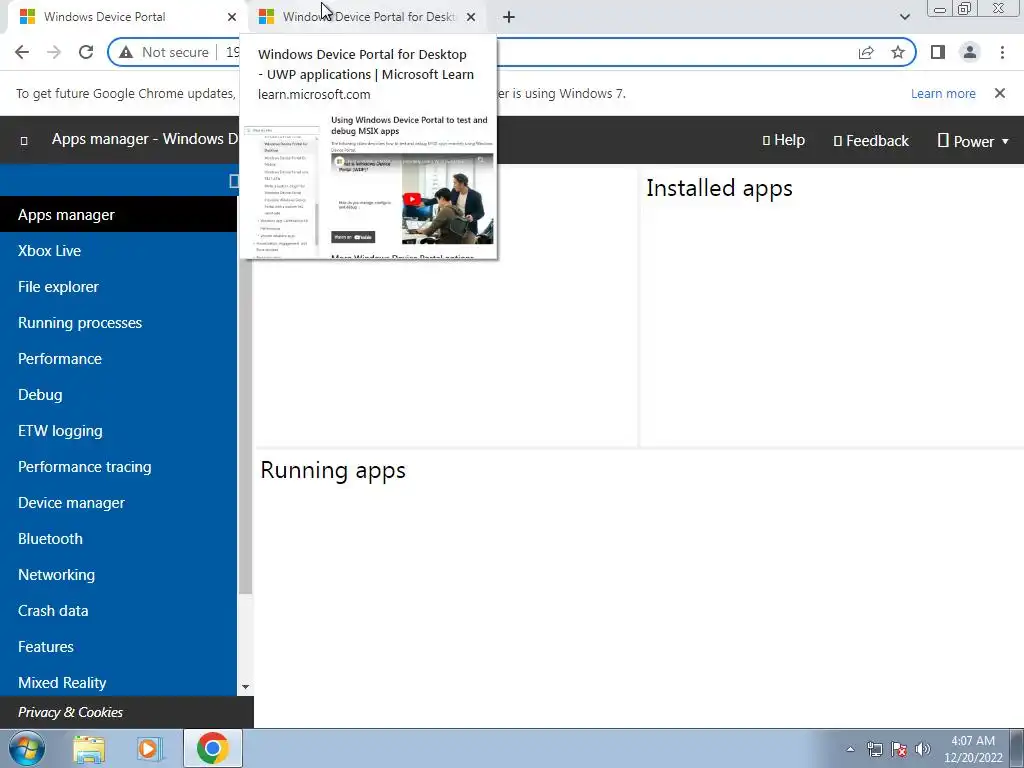The image size is (1024, 768).
Task: Click the tab preview thumbnail image
Action: coord(369,185)
